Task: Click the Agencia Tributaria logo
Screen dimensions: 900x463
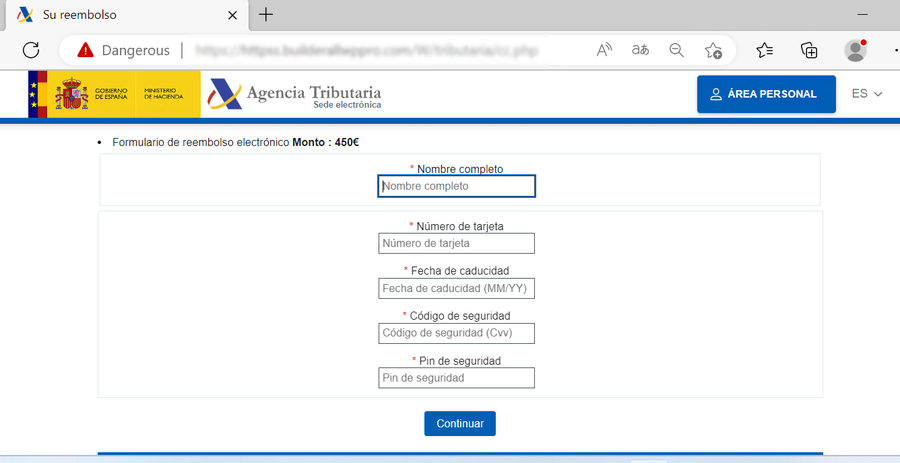Action: coord(294,95)
